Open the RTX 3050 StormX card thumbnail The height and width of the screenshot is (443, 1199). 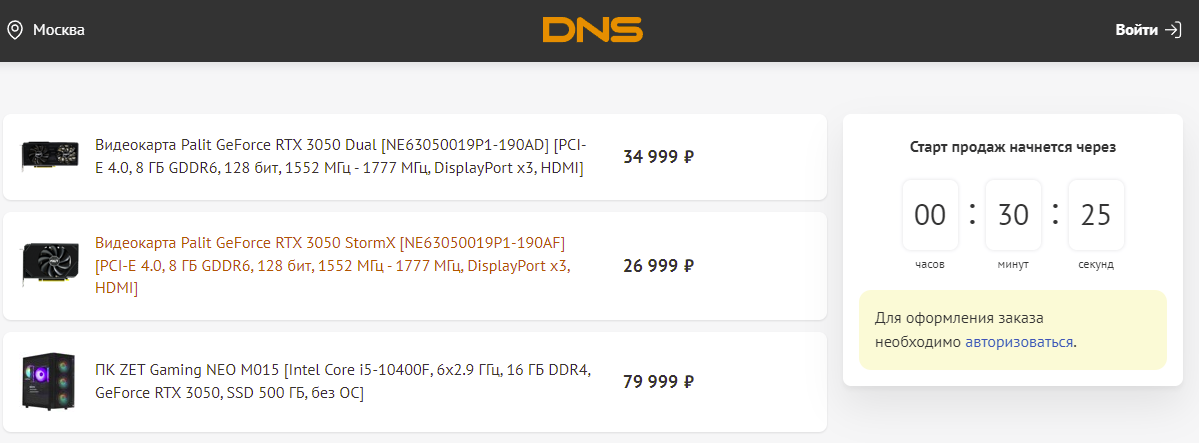(50, 265)
